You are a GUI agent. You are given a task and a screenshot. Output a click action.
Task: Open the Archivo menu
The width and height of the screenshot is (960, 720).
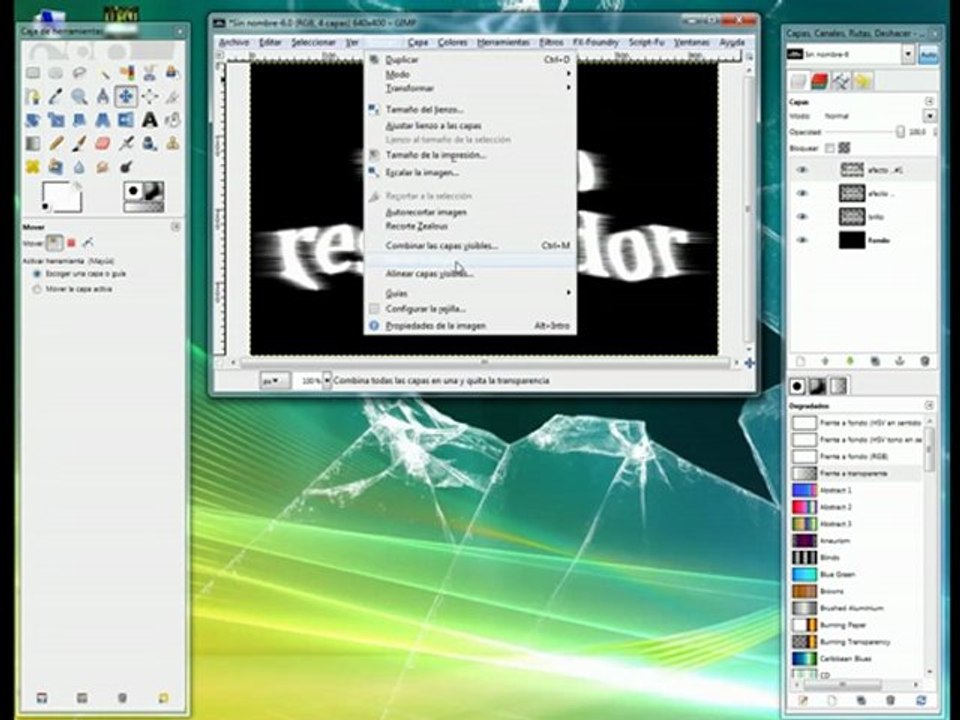[234, 42]
